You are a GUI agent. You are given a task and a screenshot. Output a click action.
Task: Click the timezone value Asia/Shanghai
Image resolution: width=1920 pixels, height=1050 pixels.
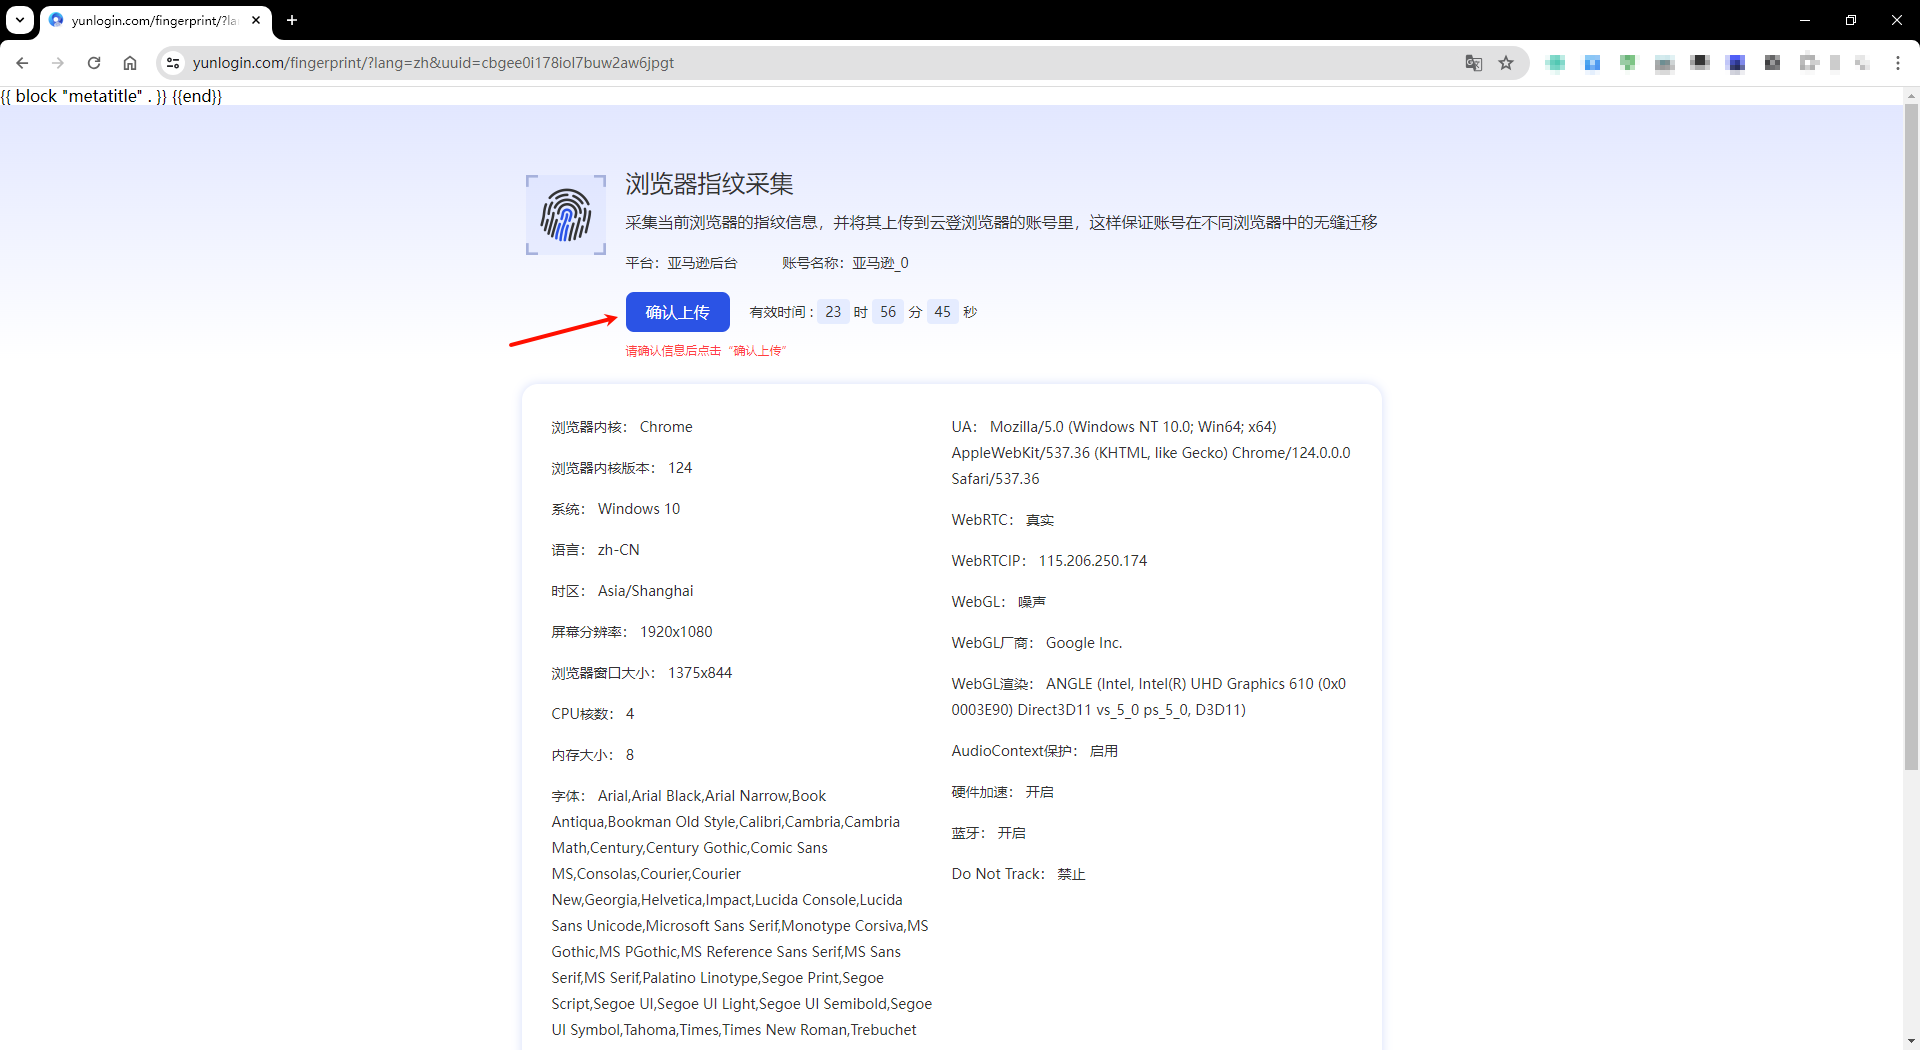click(645, 591)
